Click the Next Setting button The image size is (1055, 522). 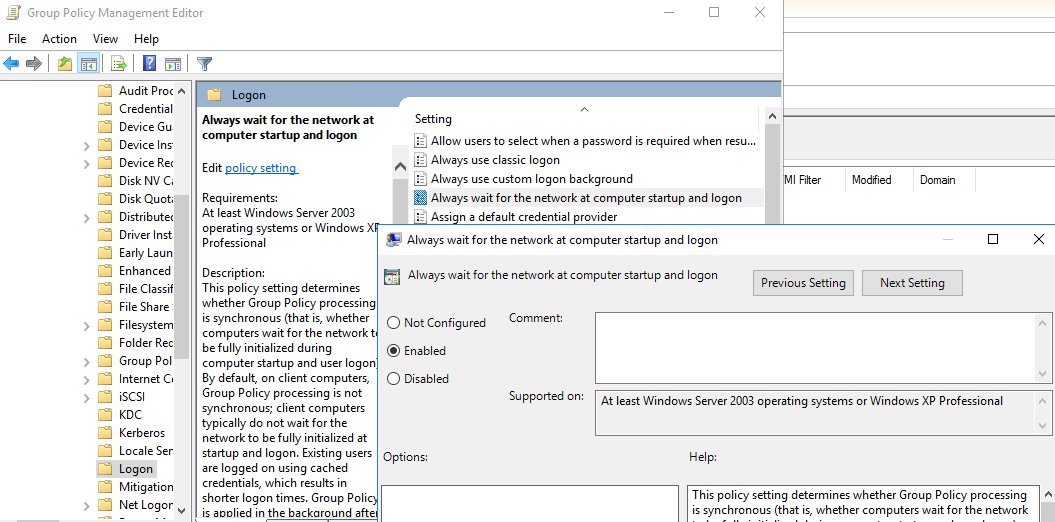click(912, 283)
